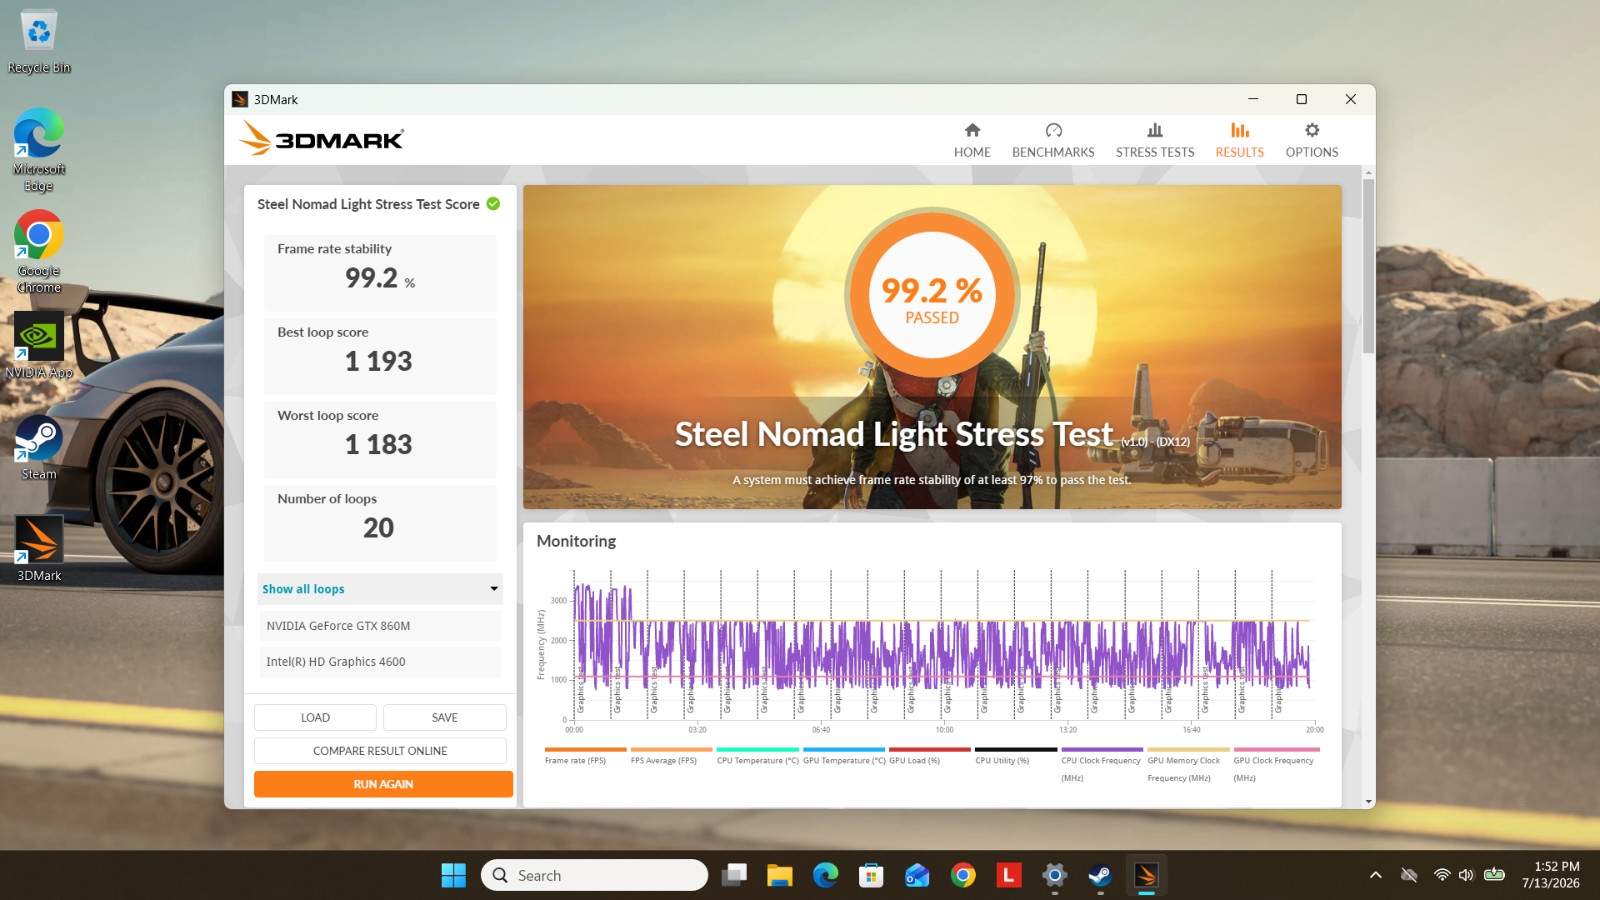Click the Save button

click(x=445, y=718)
